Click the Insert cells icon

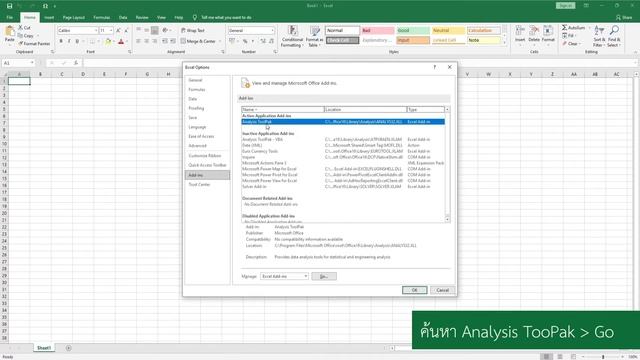[x=520, y=31]
